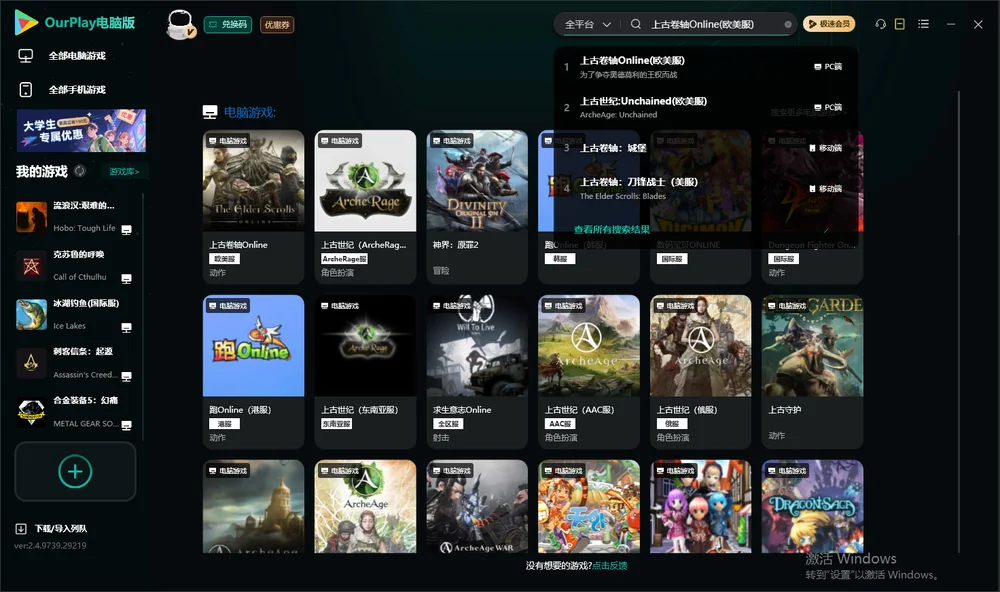Open the 下载/导入列队 download queue
Image resolution: width=1000 pixels, height=592 pixels.
point(51,529)
